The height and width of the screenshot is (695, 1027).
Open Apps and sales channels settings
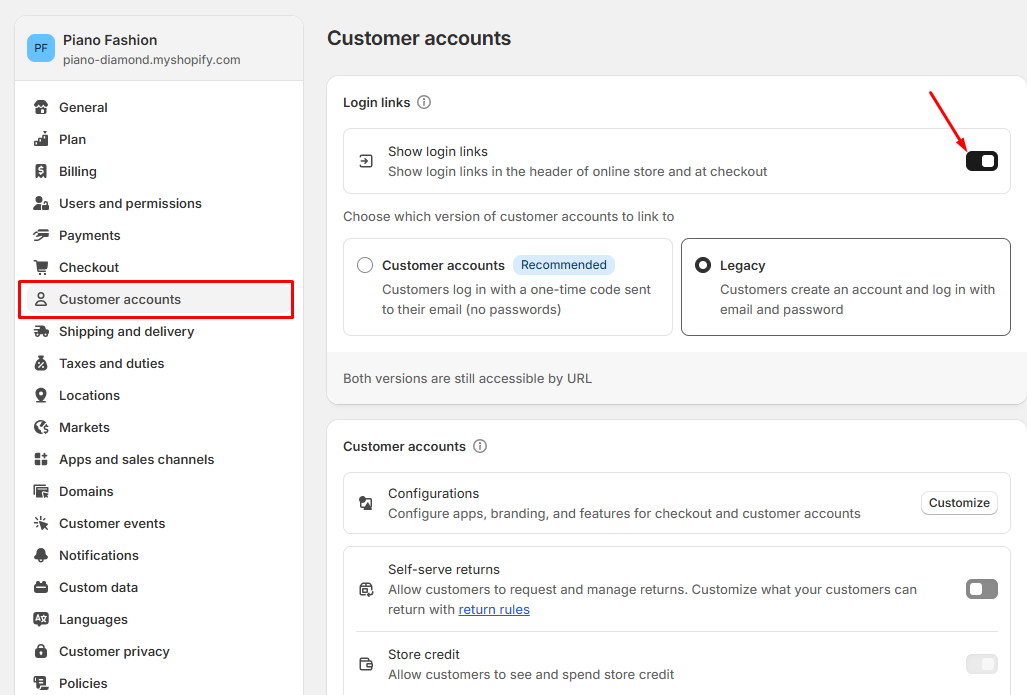[136, 459]
